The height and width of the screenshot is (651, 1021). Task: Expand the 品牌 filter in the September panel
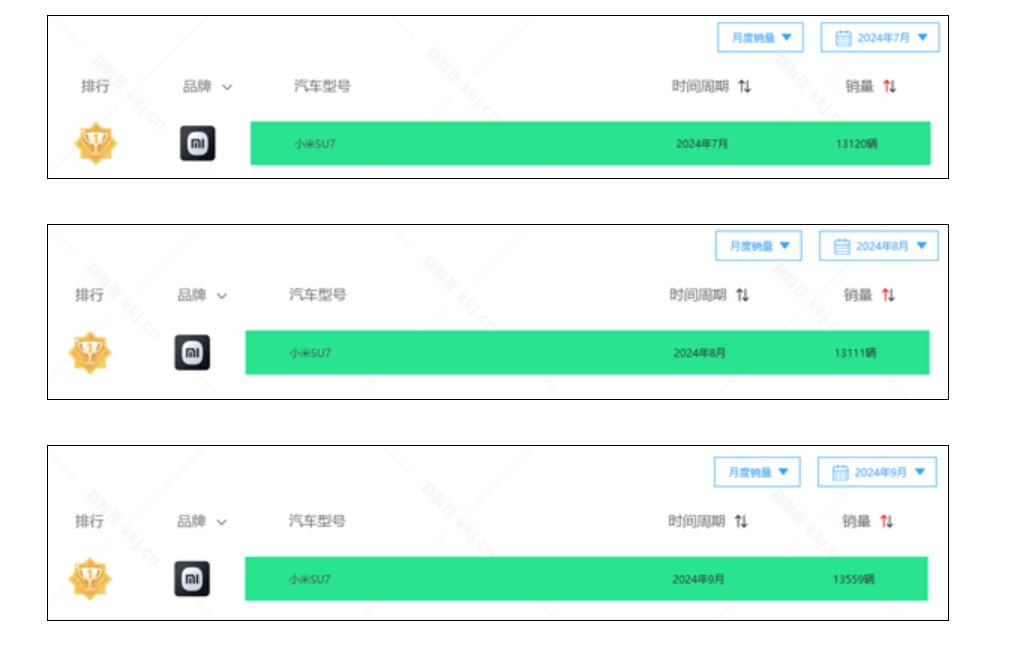tap(221, 522)
